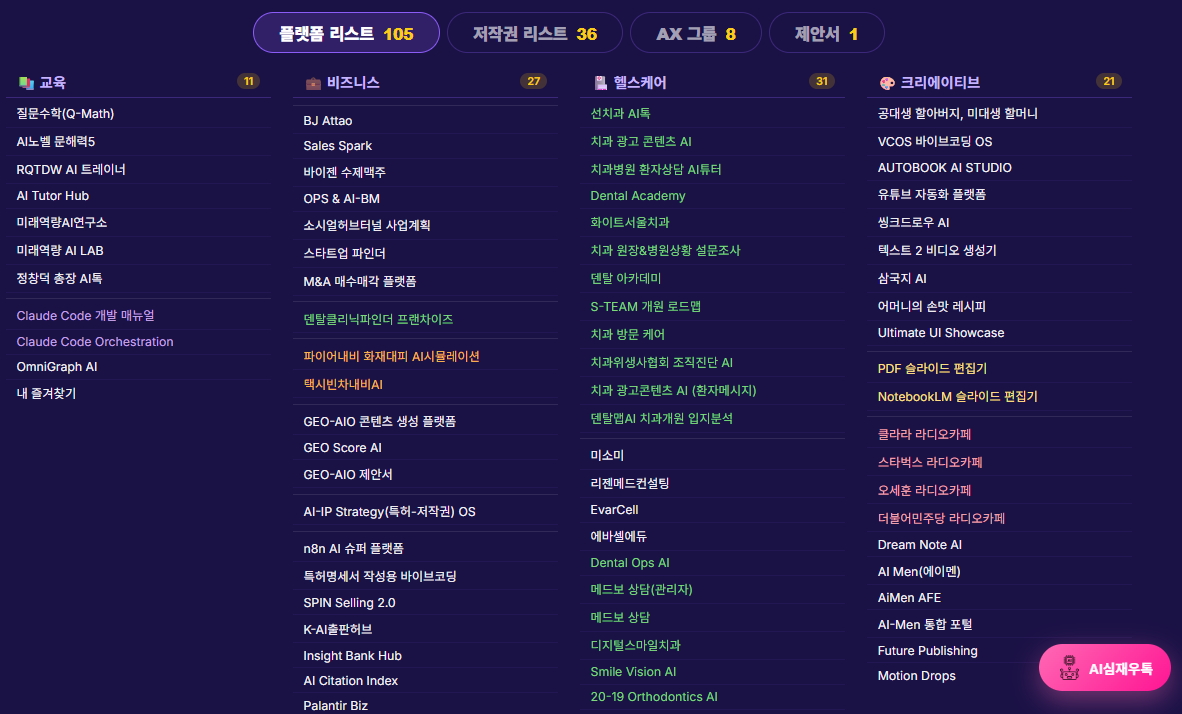Open S-TEAM 개원 로드맵
Image resolution: width=1182 pixels, height=714 pixels.
645,307
